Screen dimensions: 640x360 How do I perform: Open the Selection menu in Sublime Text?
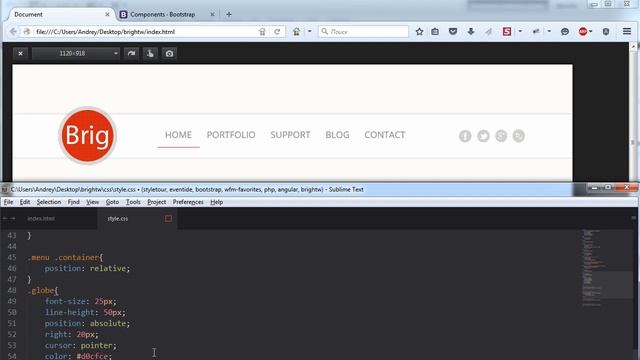click(x=49, y=202)
